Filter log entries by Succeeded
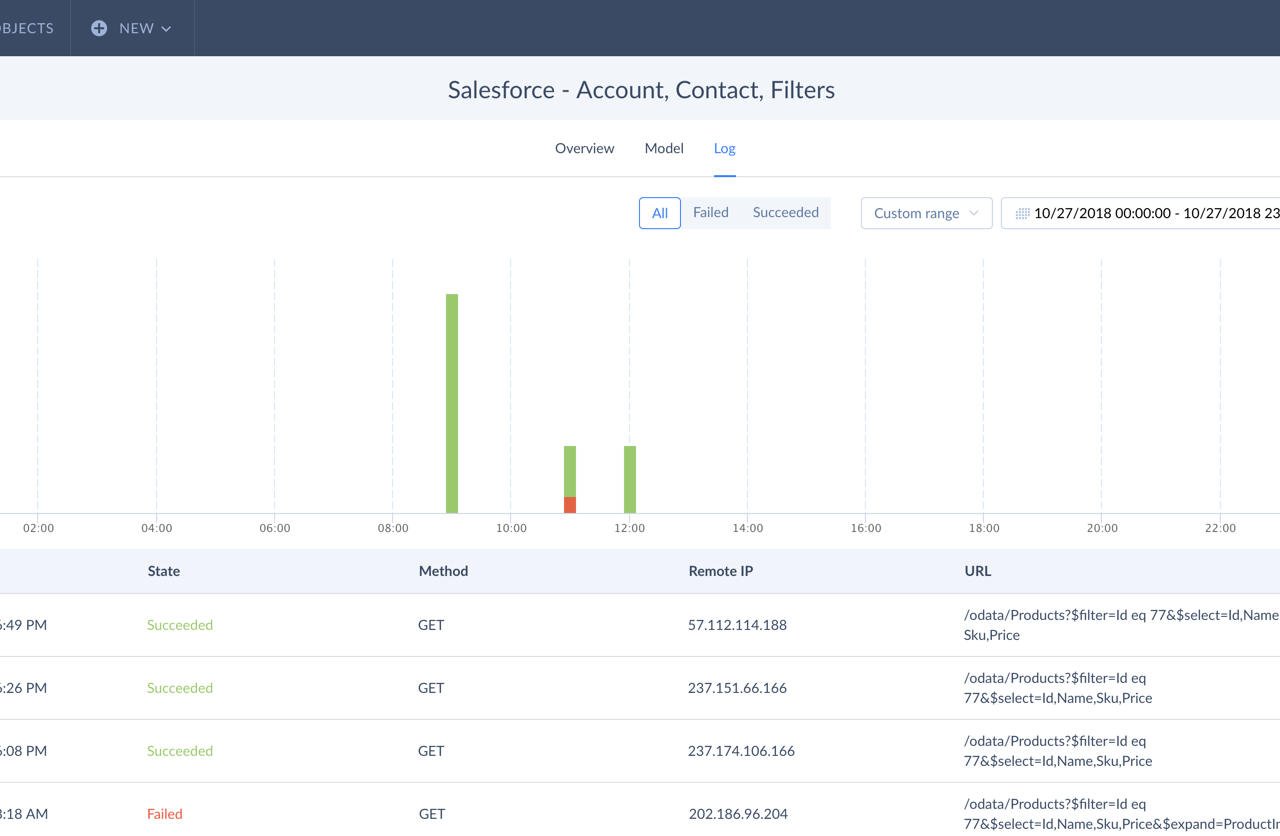The height and width of the screenshot is (836, 1280). pyautogui.click(x=785, y=212)
